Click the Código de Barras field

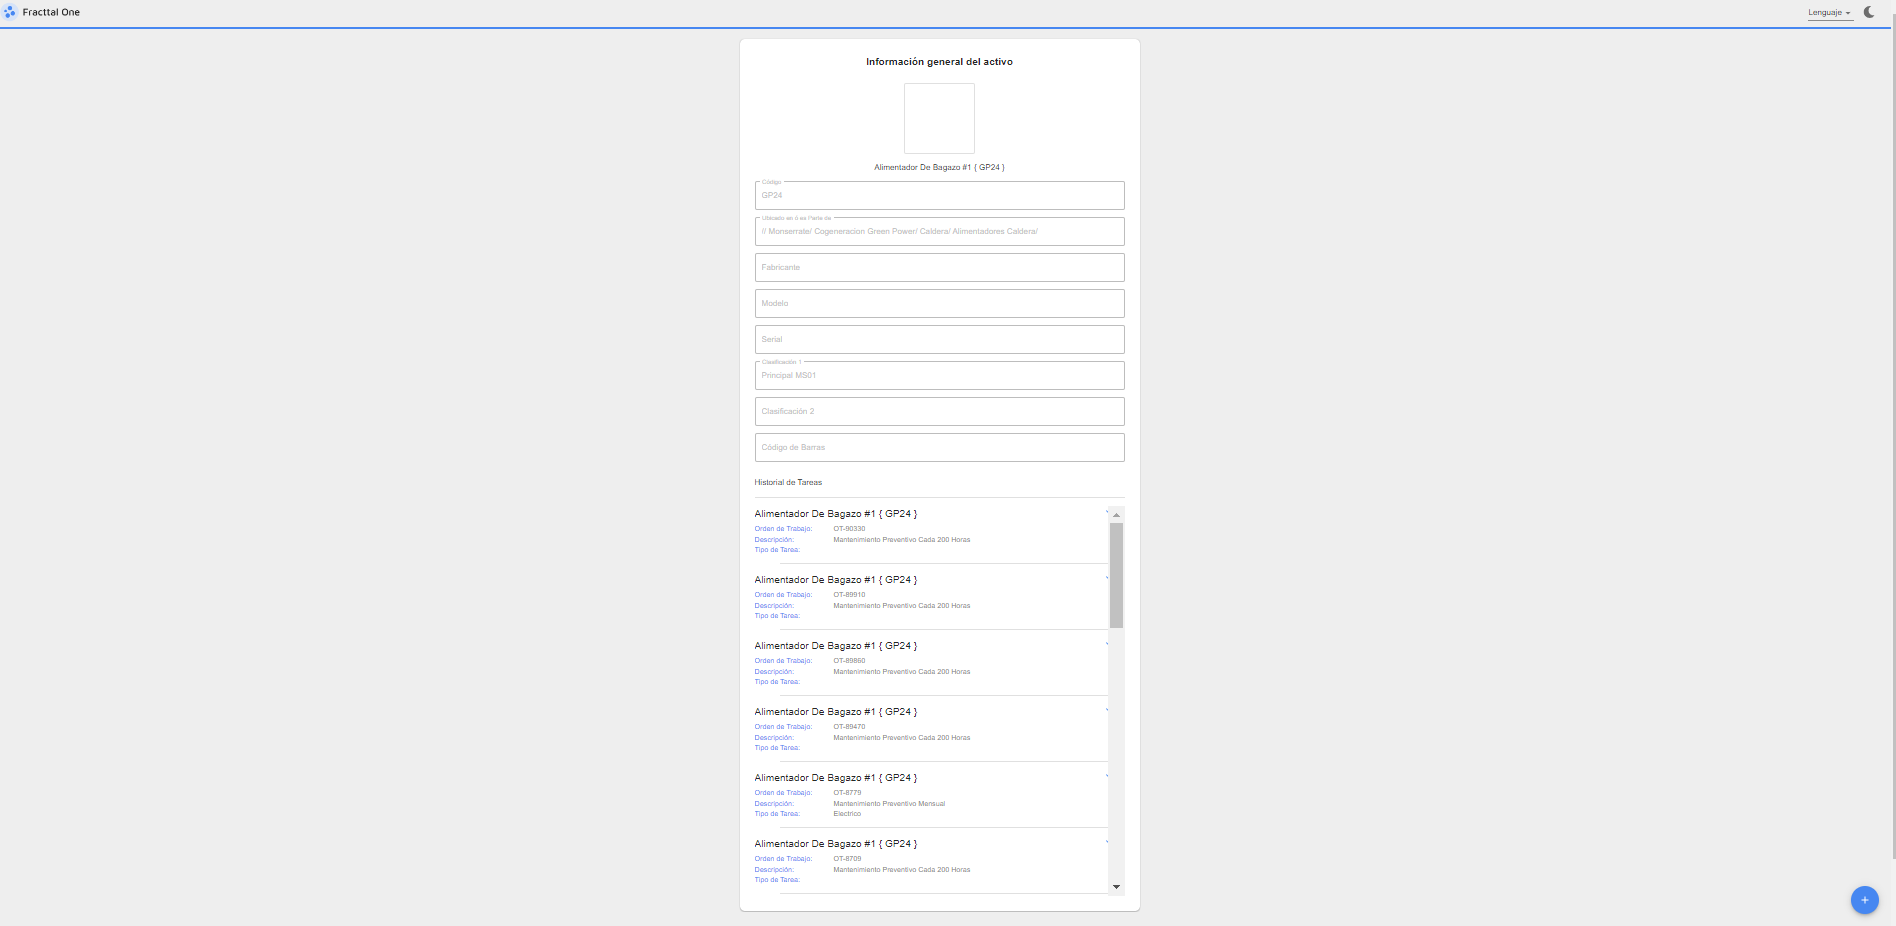[x=939, y=448]
